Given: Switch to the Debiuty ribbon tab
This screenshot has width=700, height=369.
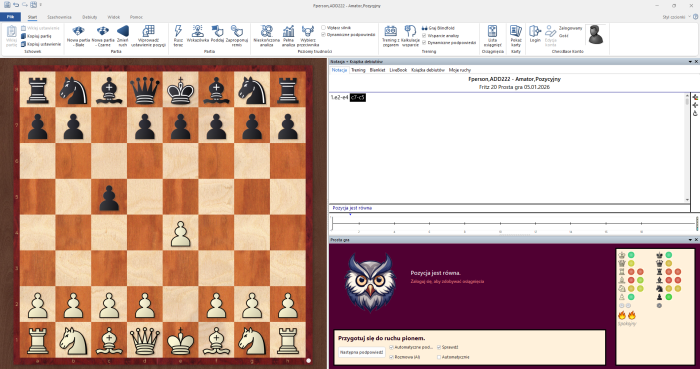Looking at the screenshot, I should [x=90, y=17].
